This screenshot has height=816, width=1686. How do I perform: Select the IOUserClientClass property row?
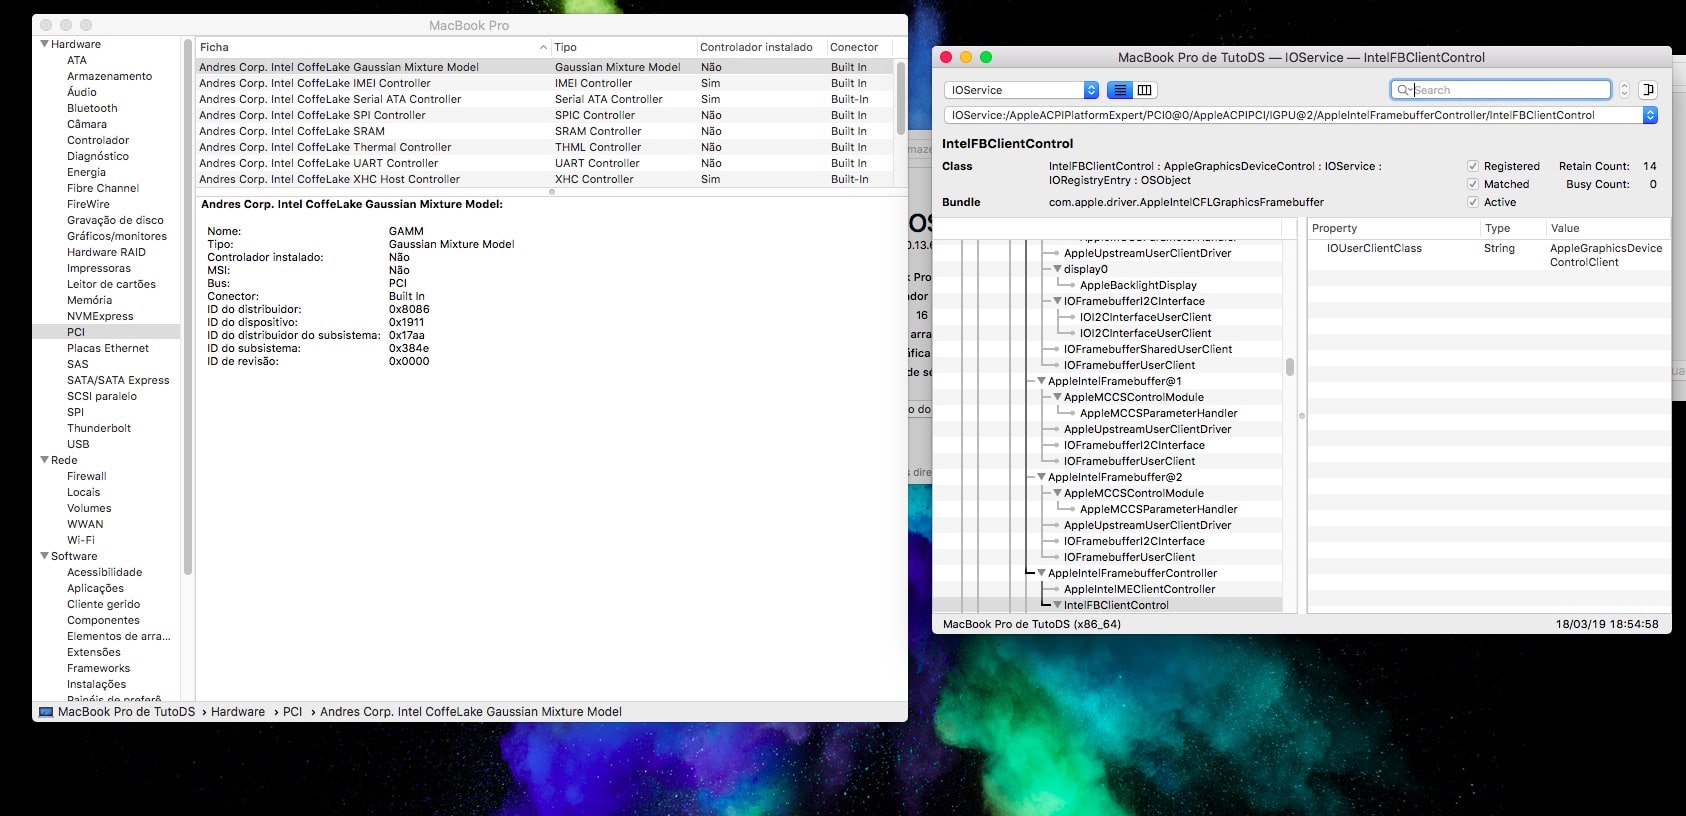(x=1489, y=255)
